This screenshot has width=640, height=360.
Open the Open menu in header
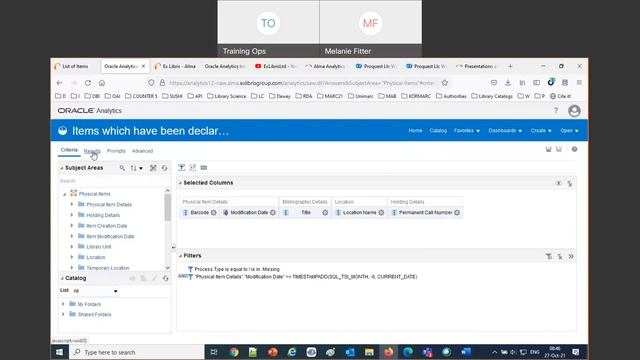(569, 131)
